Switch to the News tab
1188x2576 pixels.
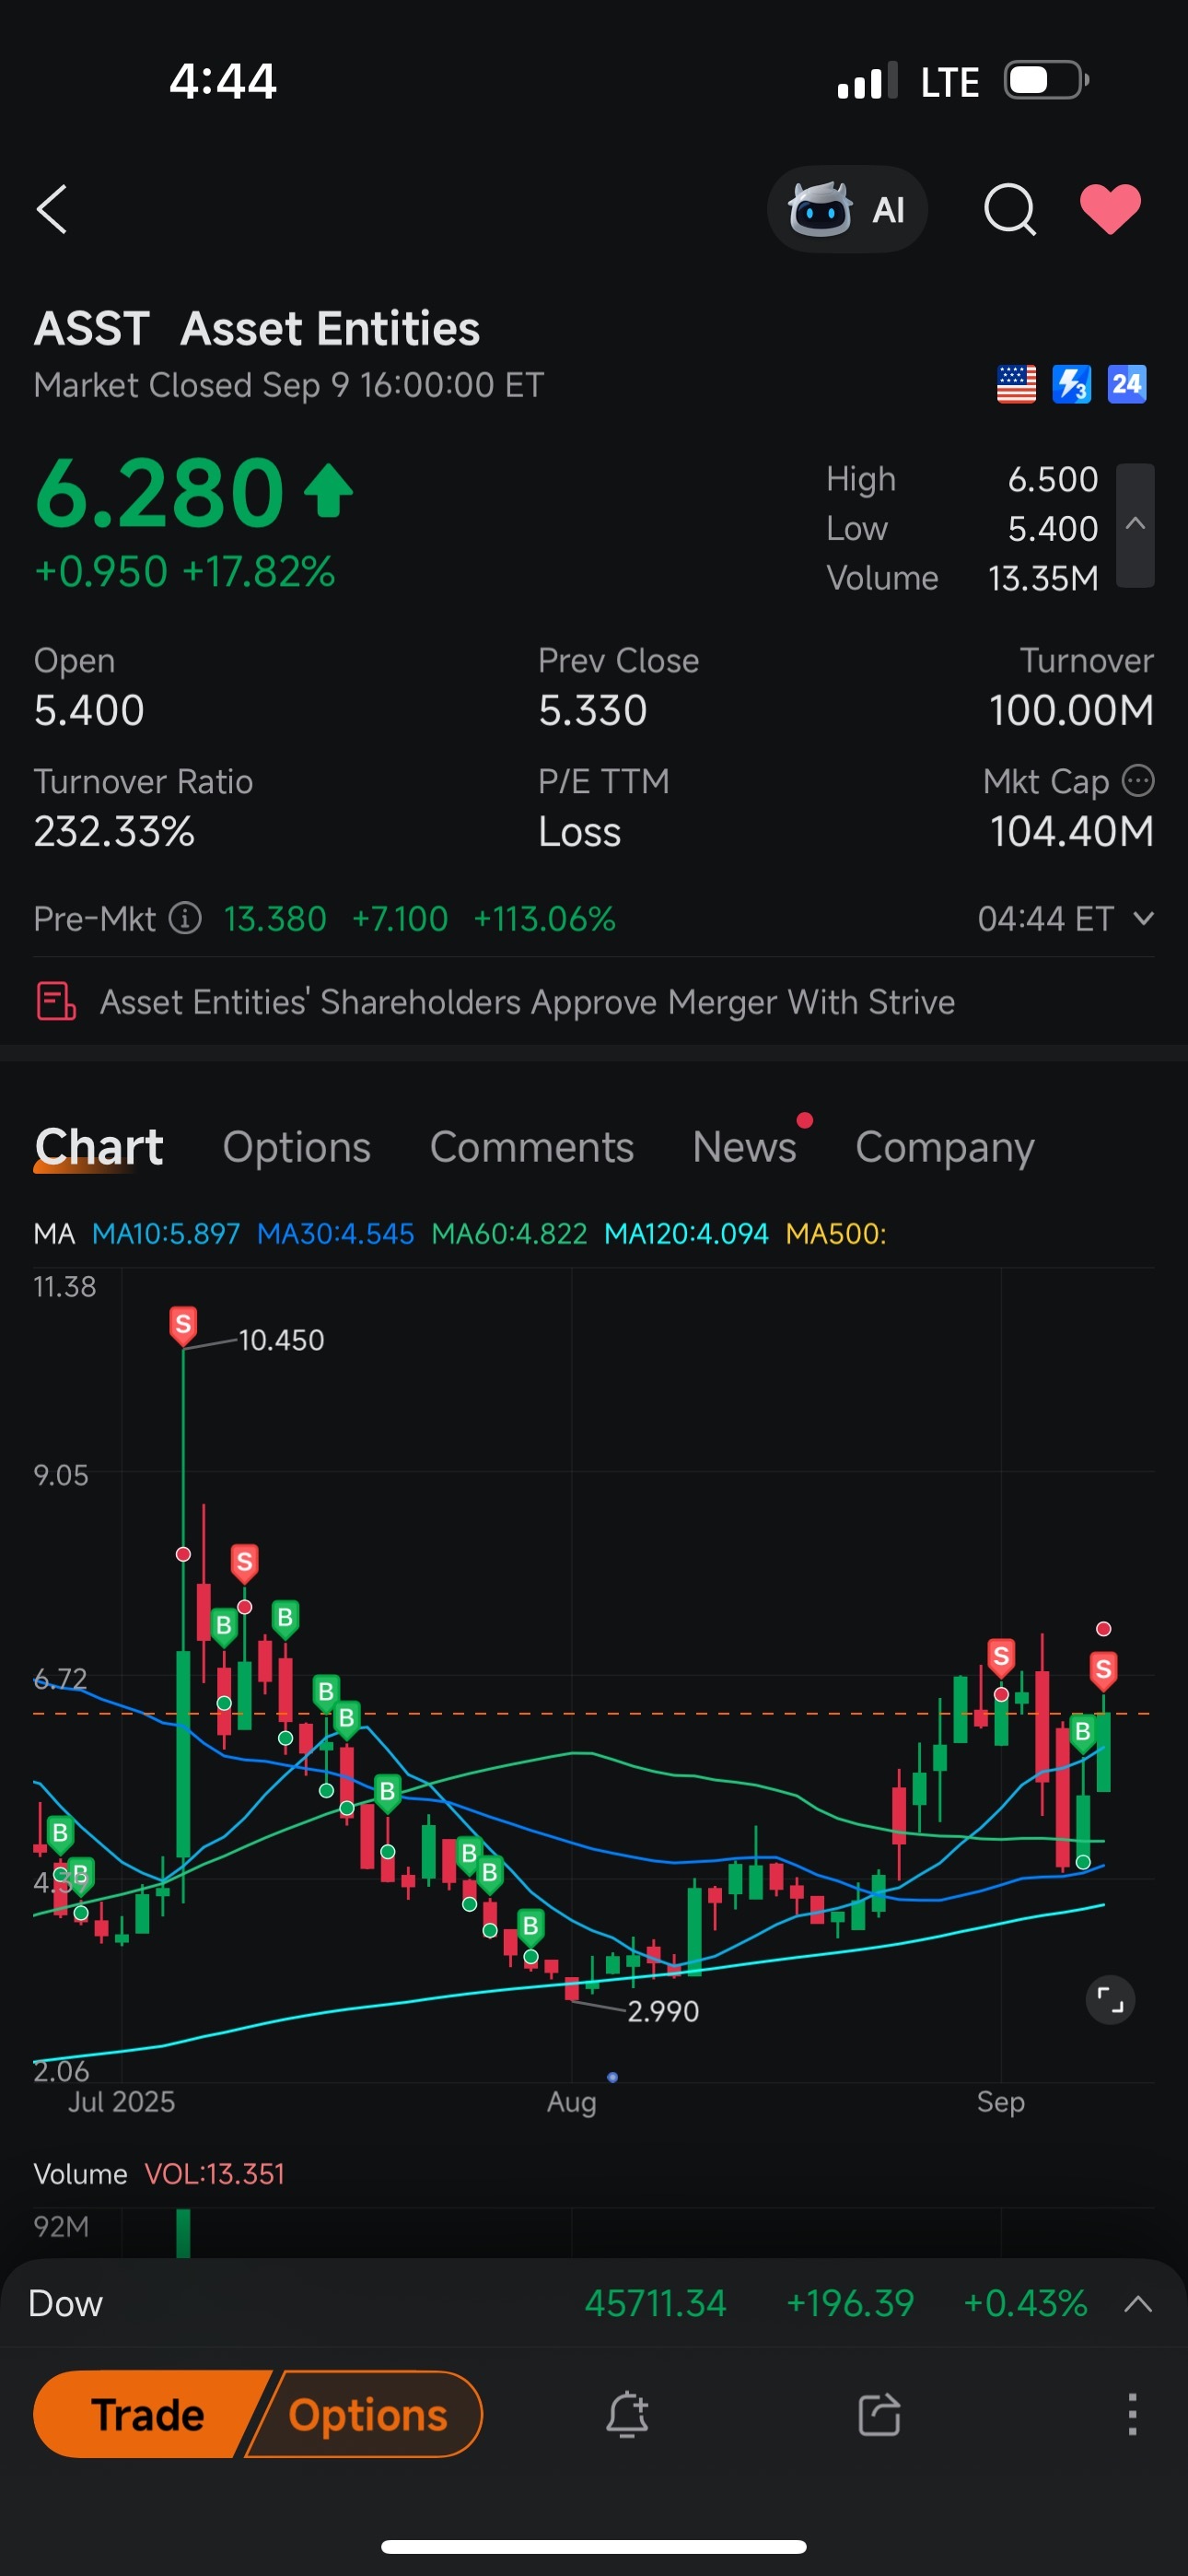[744, 1147]
